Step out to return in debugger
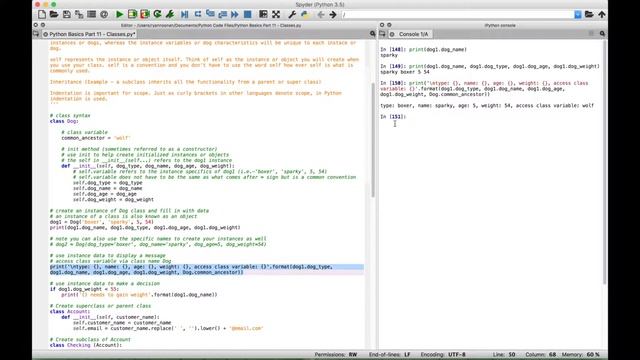The height and width of the screenshot is (360, 640). 222,14
